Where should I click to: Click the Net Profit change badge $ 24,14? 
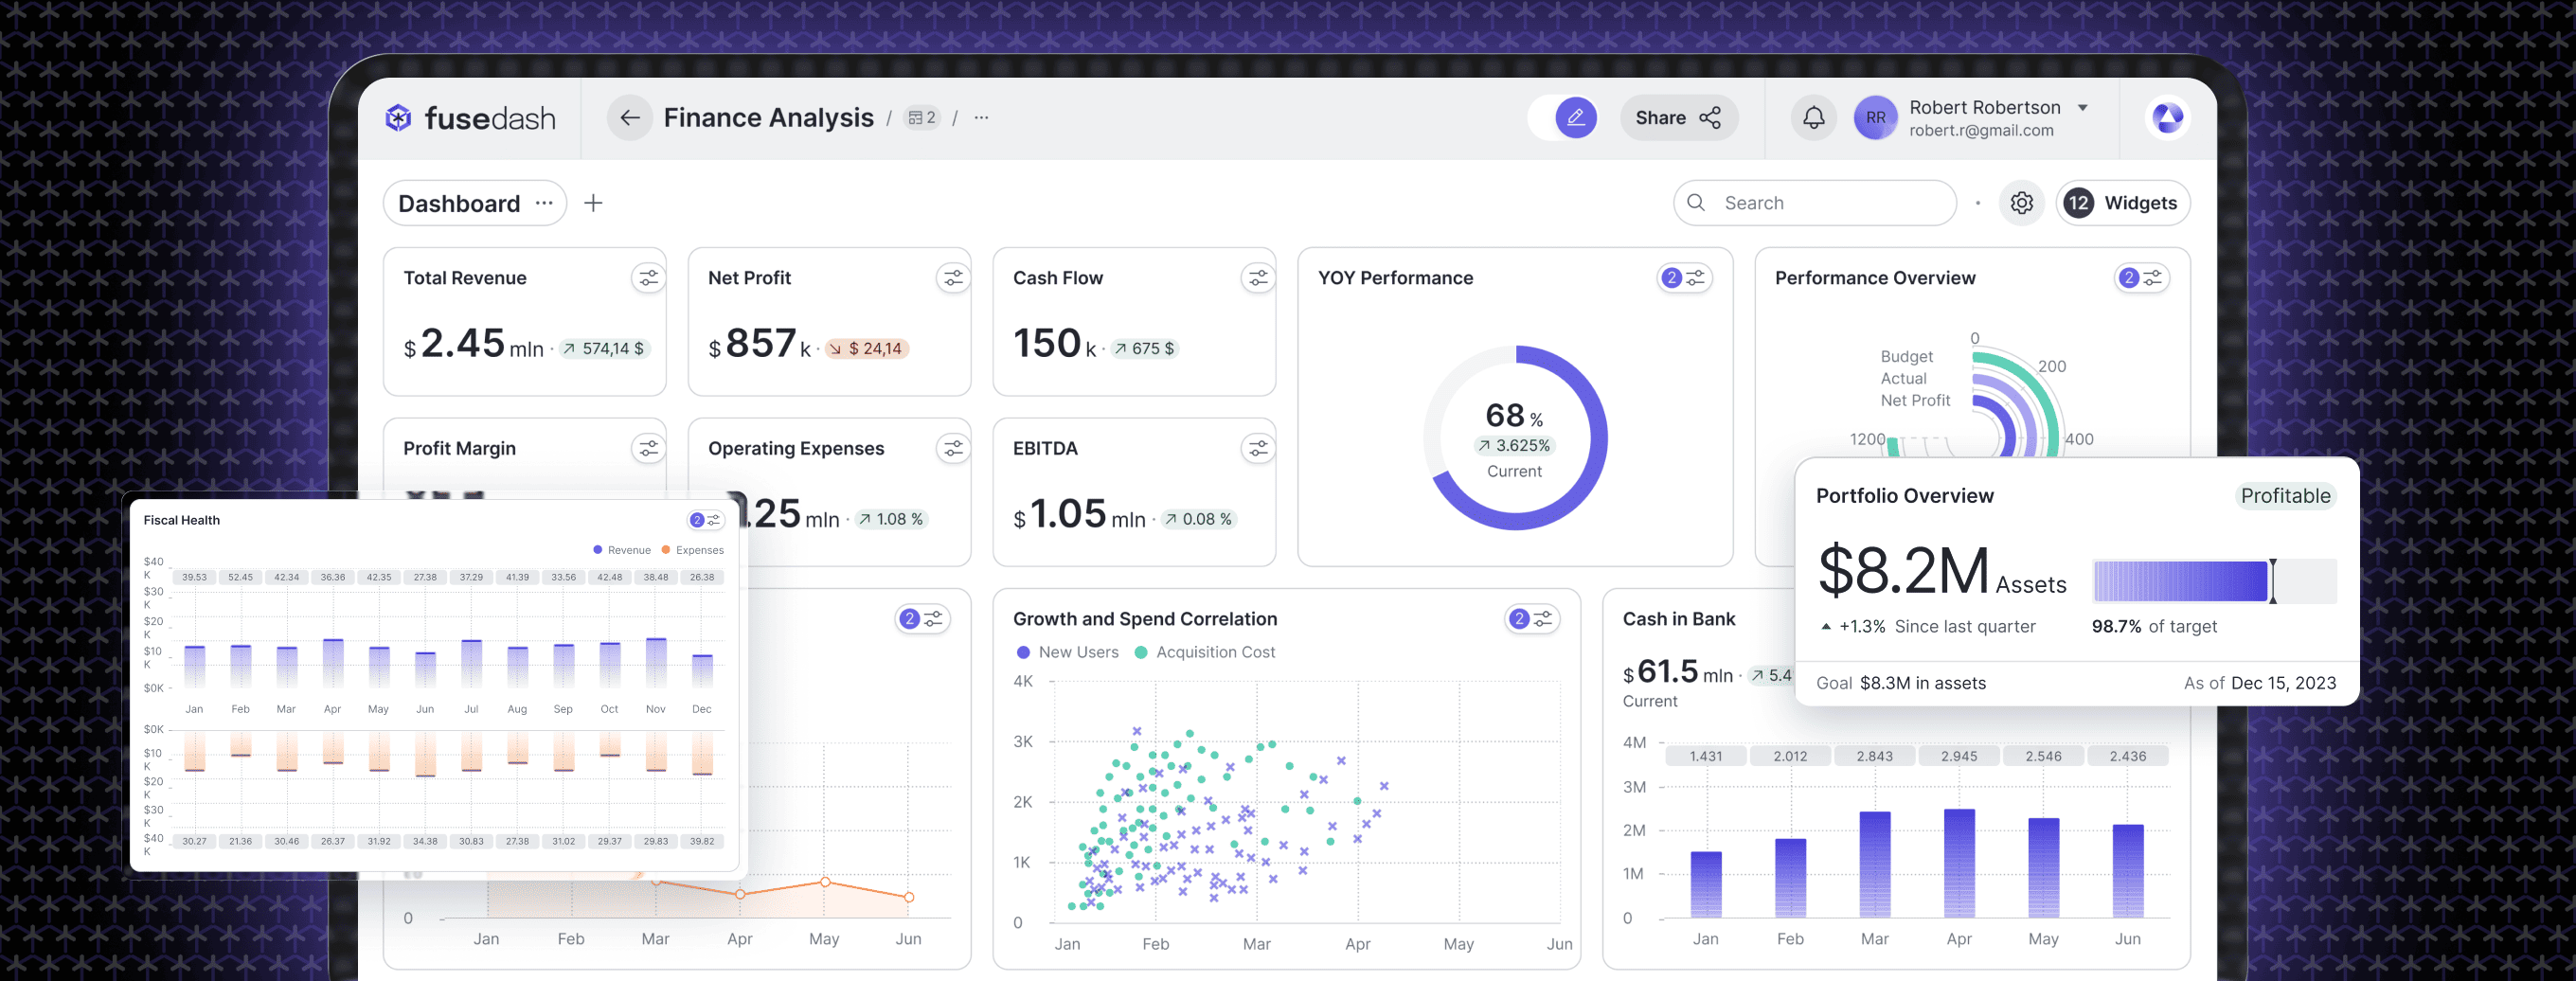(x=865, y=349)
